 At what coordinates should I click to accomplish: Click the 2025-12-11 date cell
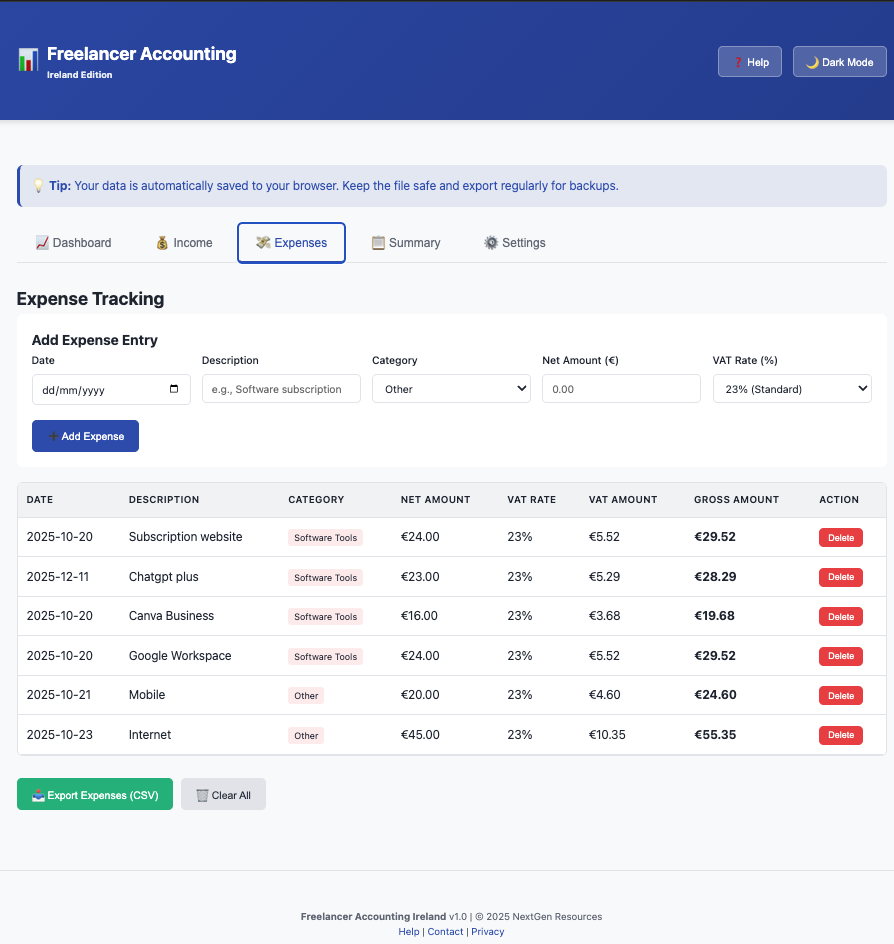[58, 576]
